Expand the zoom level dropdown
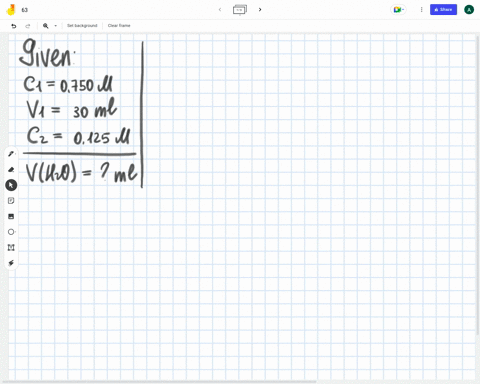Screen dimensions: 480x384 (56, 26)
